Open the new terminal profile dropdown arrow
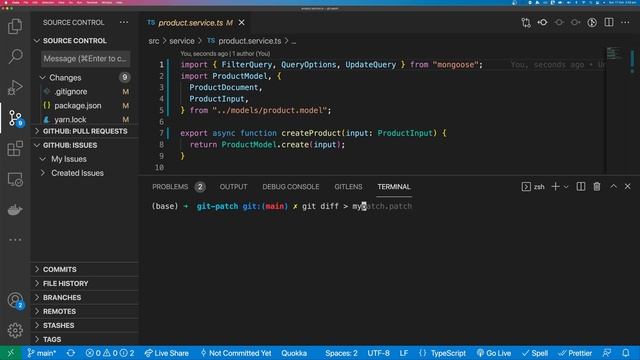The width and height of the screenshot is (640, 360). click(x=566, y=187)
